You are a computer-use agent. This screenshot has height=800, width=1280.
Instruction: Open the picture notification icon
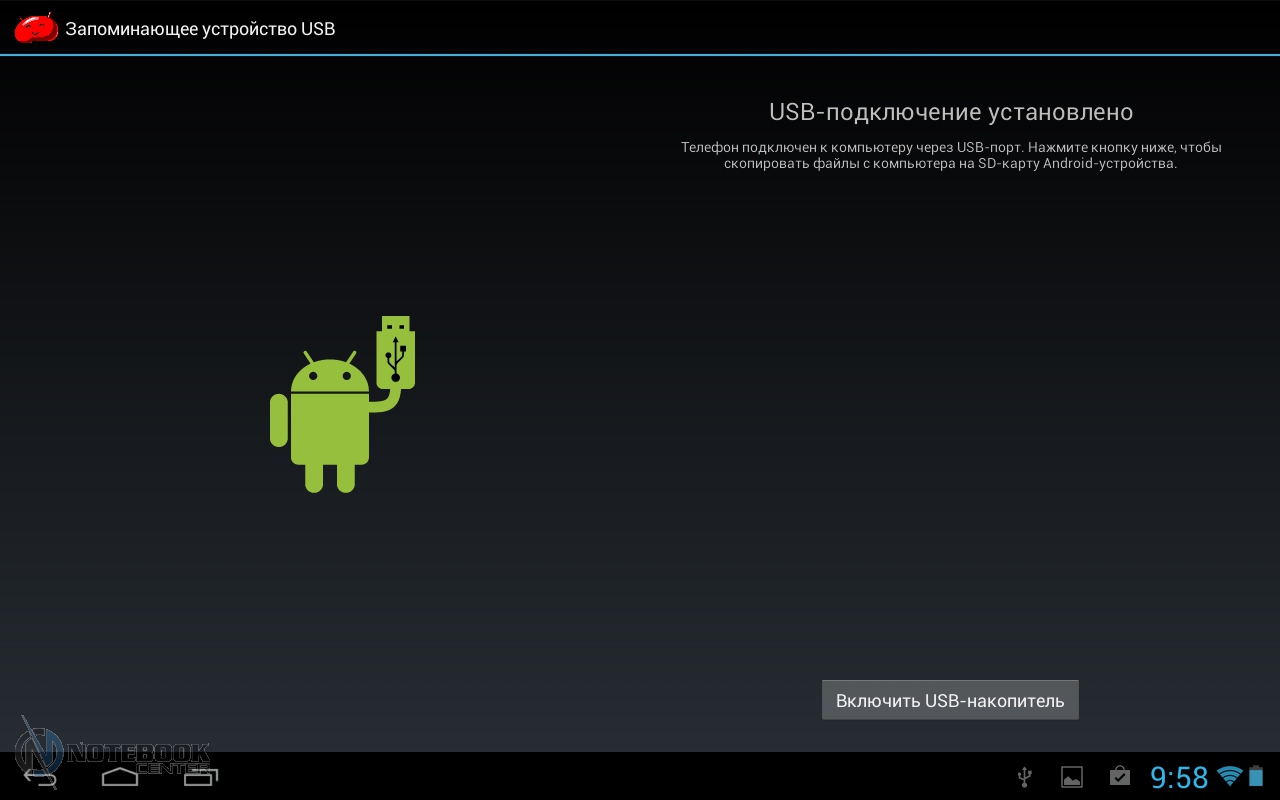pyautogui.click(x=1071, y=777)
